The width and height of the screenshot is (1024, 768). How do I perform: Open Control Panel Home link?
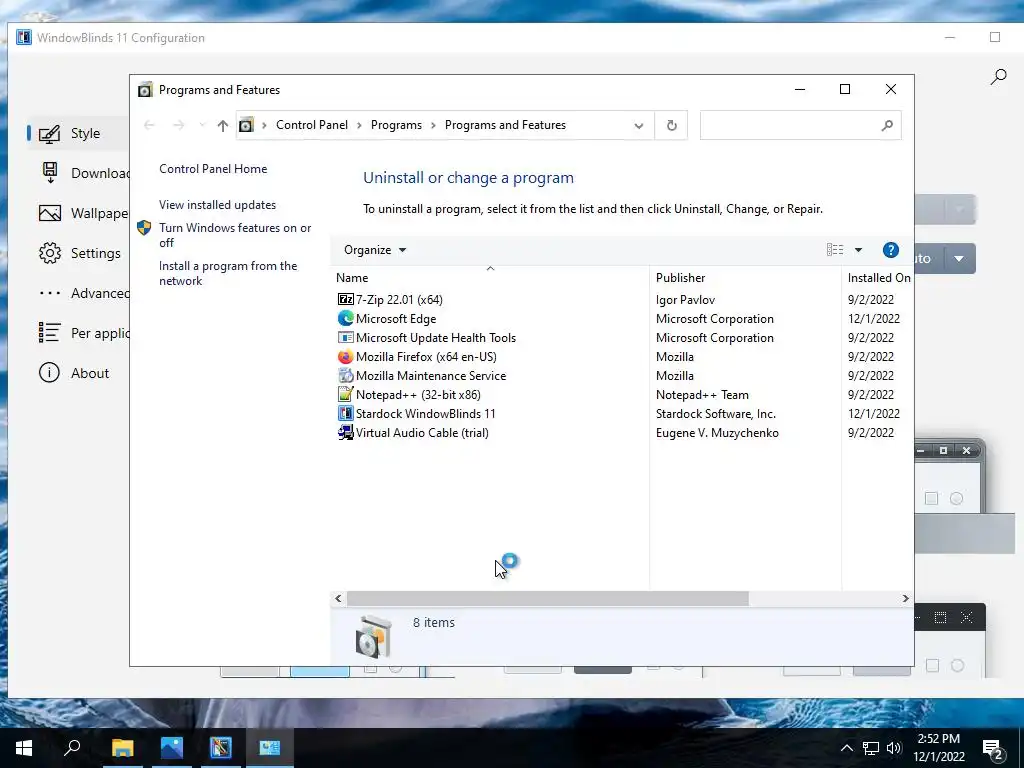(x=213, y=168)
